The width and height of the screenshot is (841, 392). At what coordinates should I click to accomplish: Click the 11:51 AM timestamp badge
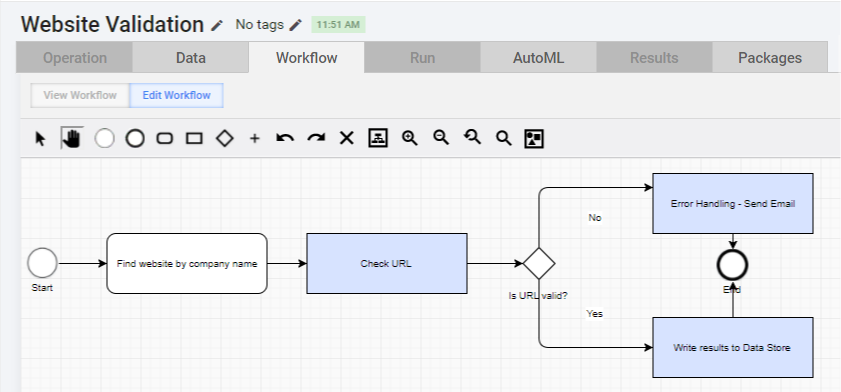coord(338,25)
